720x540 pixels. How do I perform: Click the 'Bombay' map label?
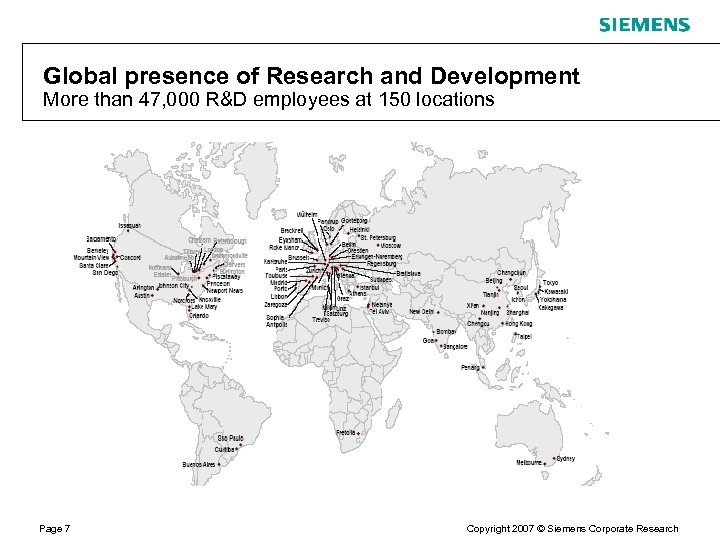click(446, 331)
